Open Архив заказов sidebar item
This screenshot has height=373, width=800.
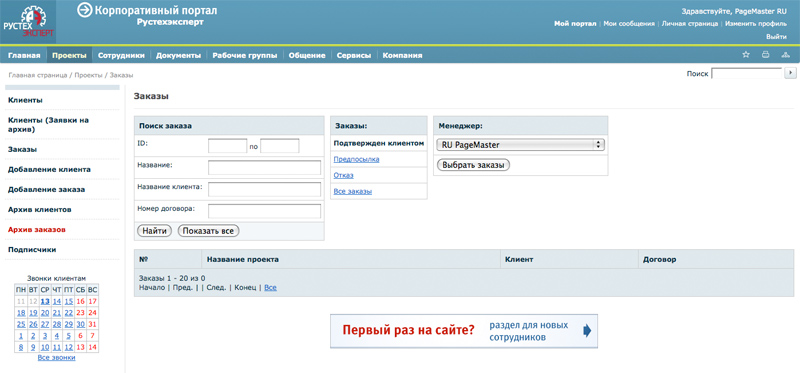[37, 230]
